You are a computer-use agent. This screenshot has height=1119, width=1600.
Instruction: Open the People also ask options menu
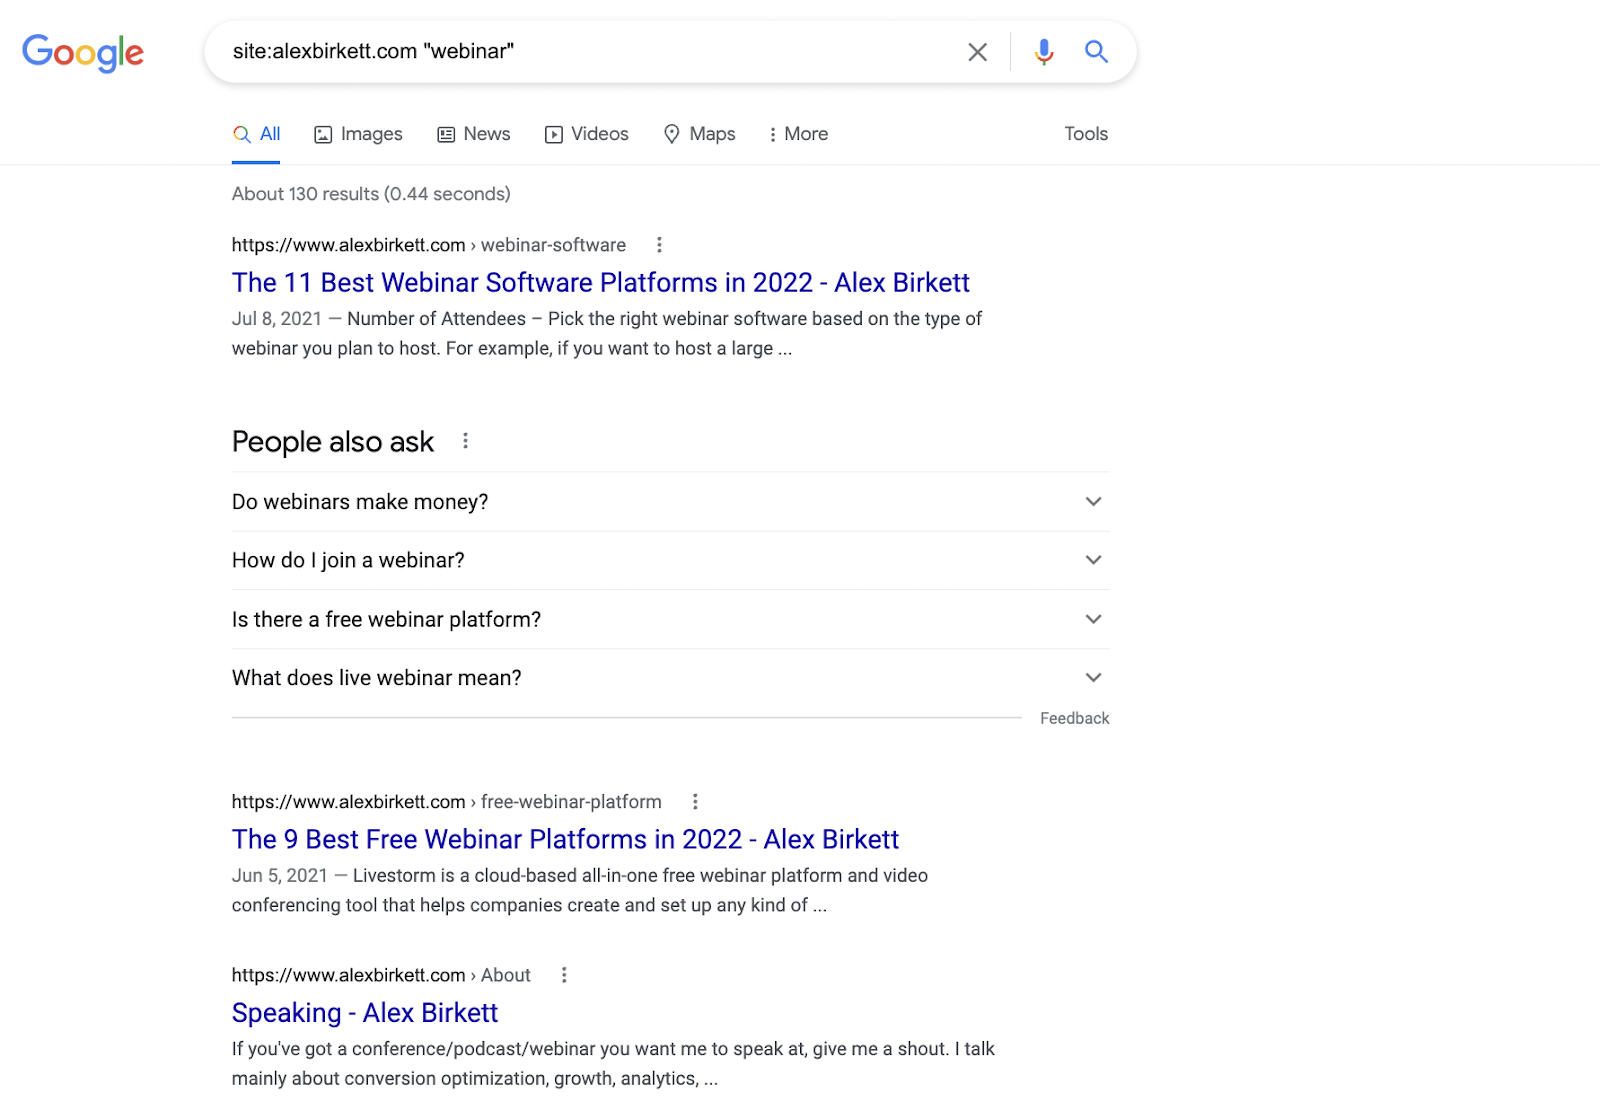[x=465, y=441]
